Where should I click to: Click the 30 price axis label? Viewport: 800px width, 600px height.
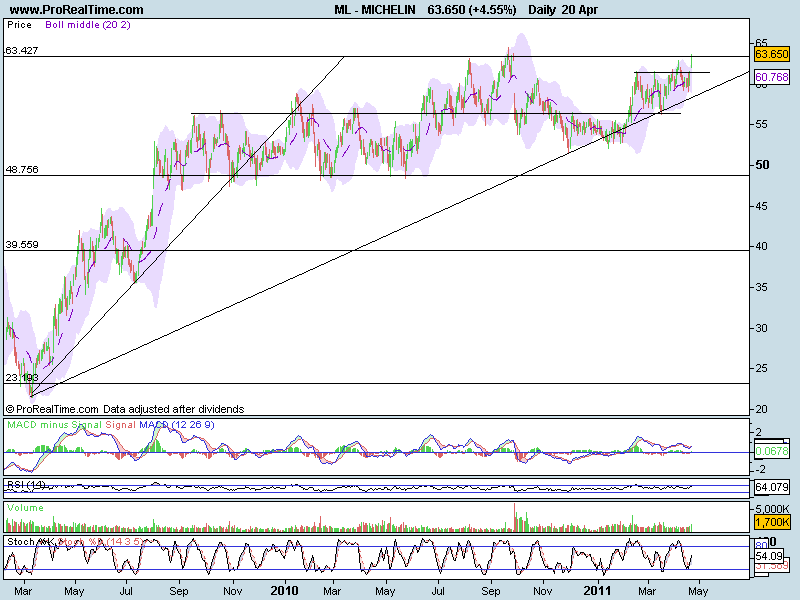click(x=761, y=328)
